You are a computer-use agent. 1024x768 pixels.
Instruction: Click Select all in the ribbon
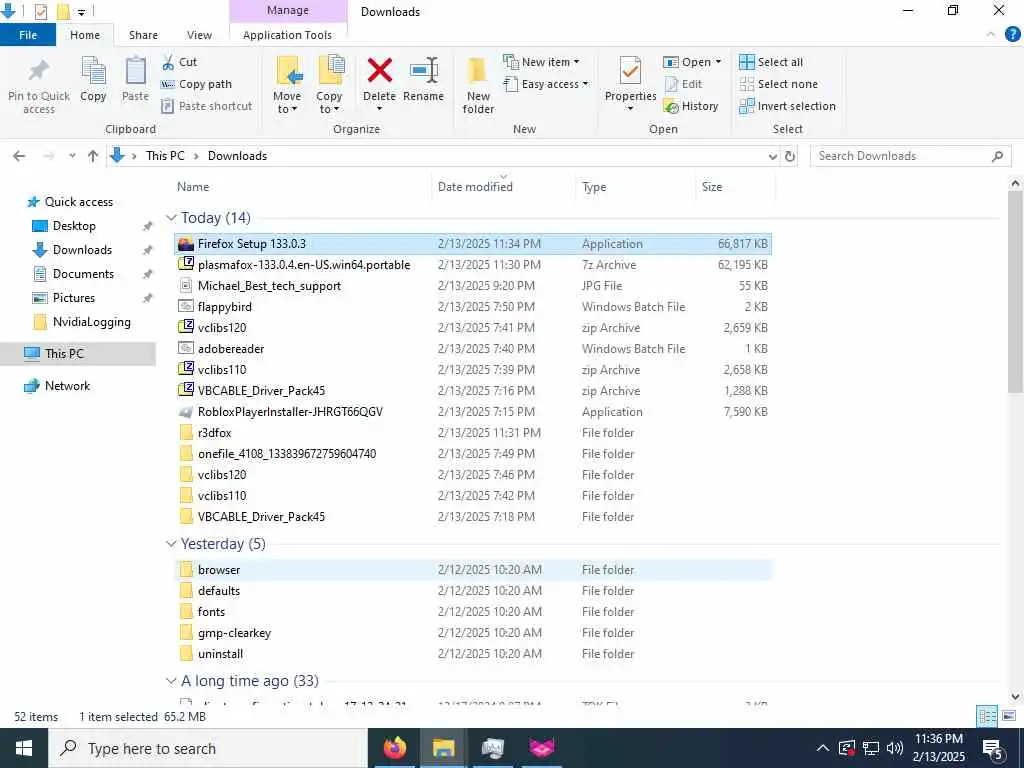click(x=771, y=62)
